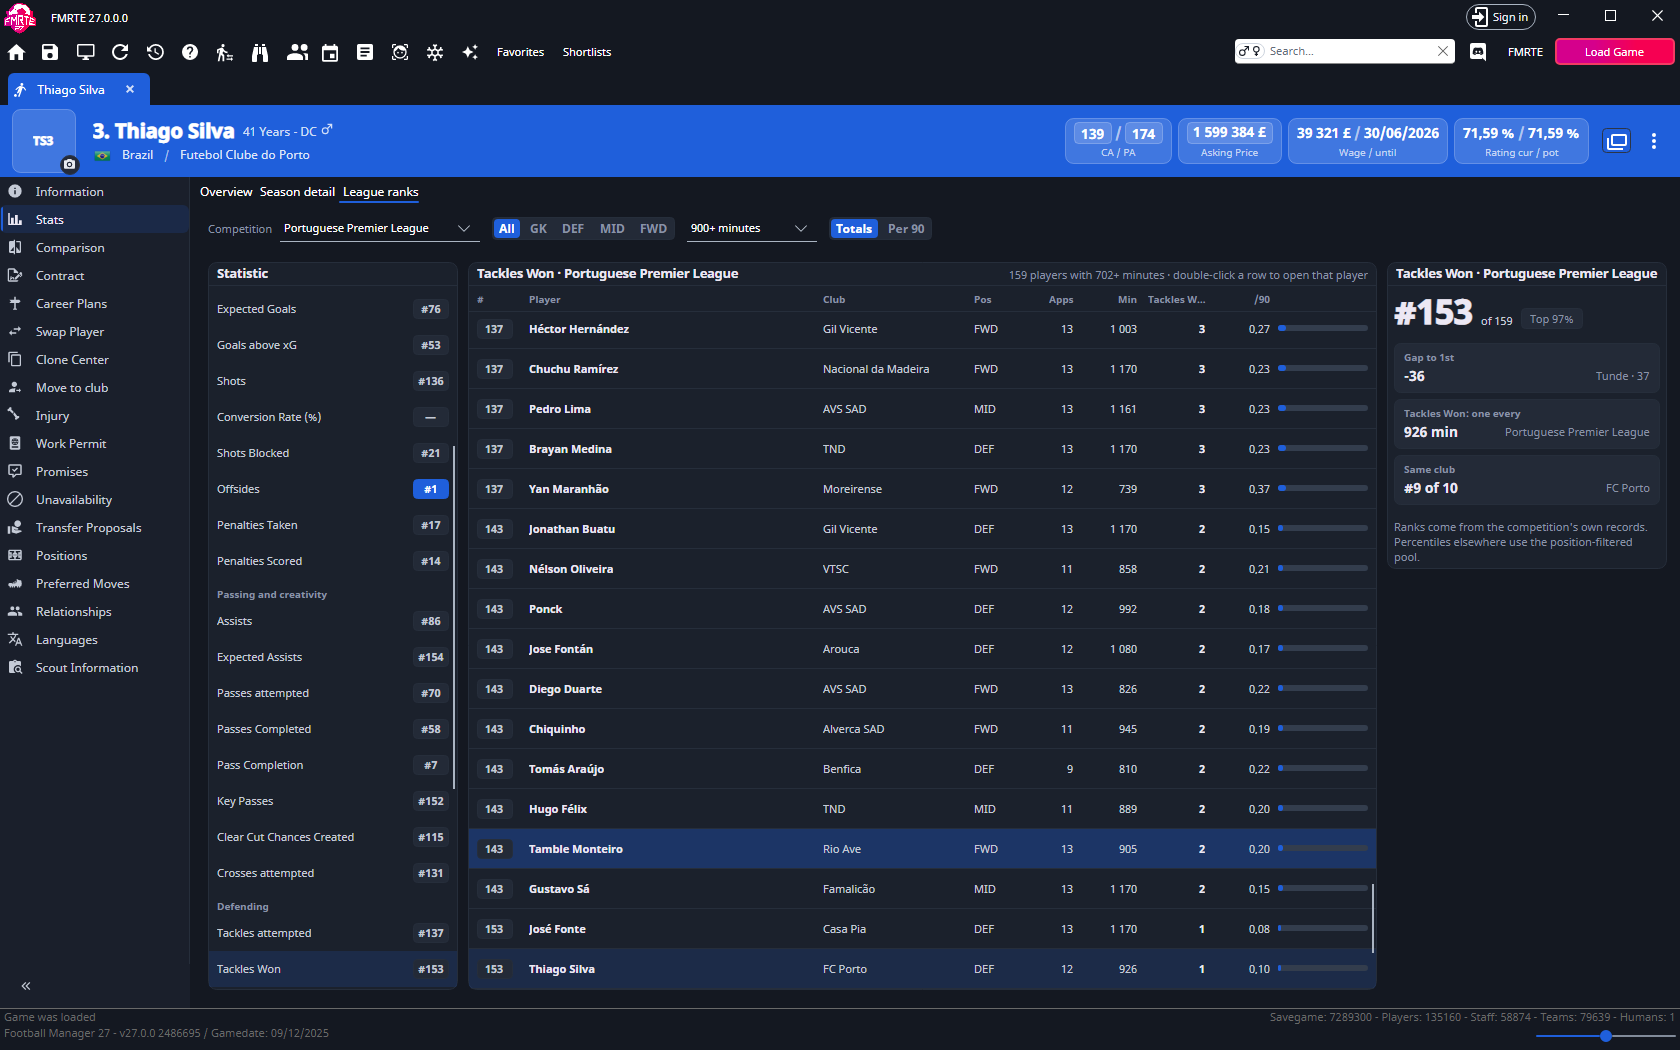
Task: Click the sparkle stars icon in the toolbar
Action: [x=470, y=52]
